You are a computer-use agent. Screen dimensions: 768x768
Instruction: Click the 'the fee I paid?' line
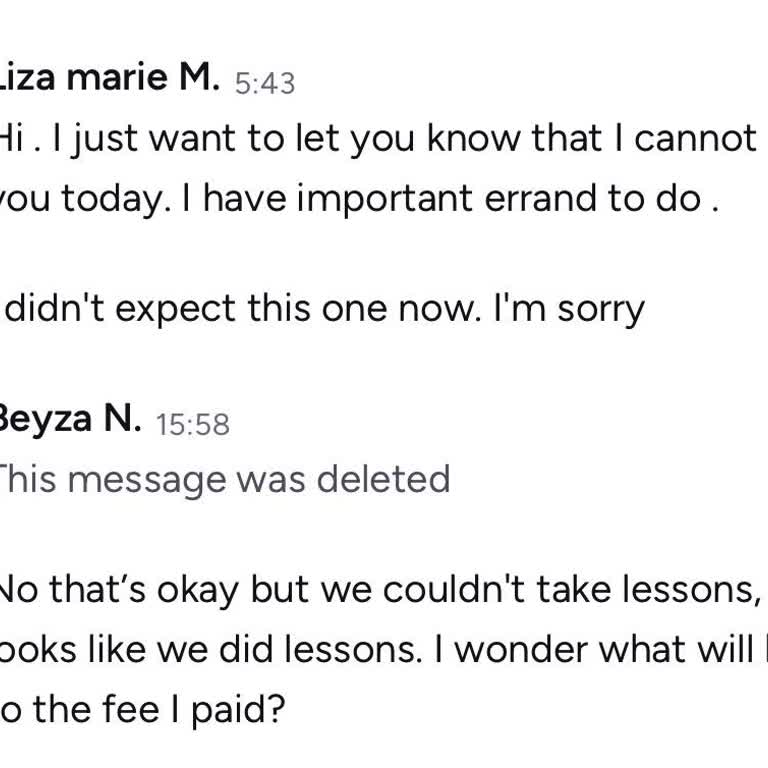145,710
